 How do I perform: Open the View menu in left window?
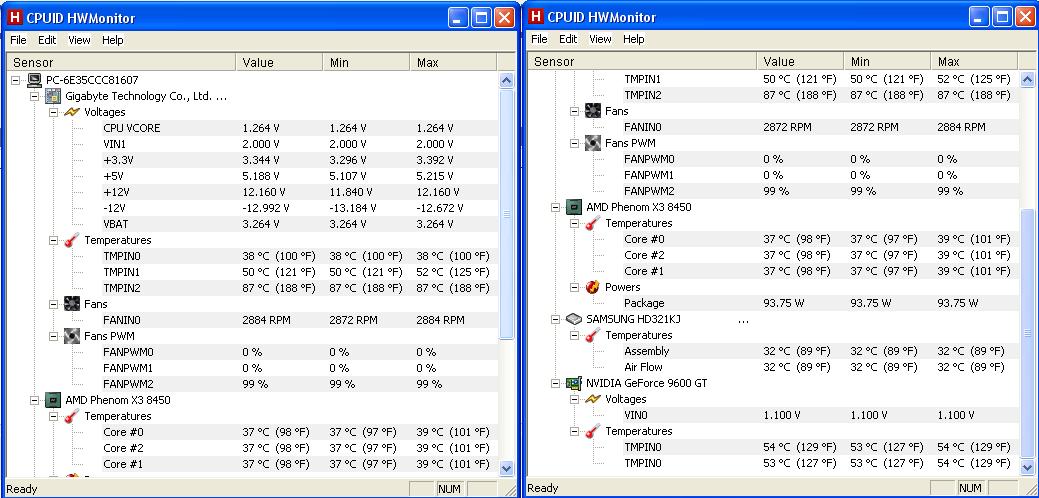(x=79, y=40)
